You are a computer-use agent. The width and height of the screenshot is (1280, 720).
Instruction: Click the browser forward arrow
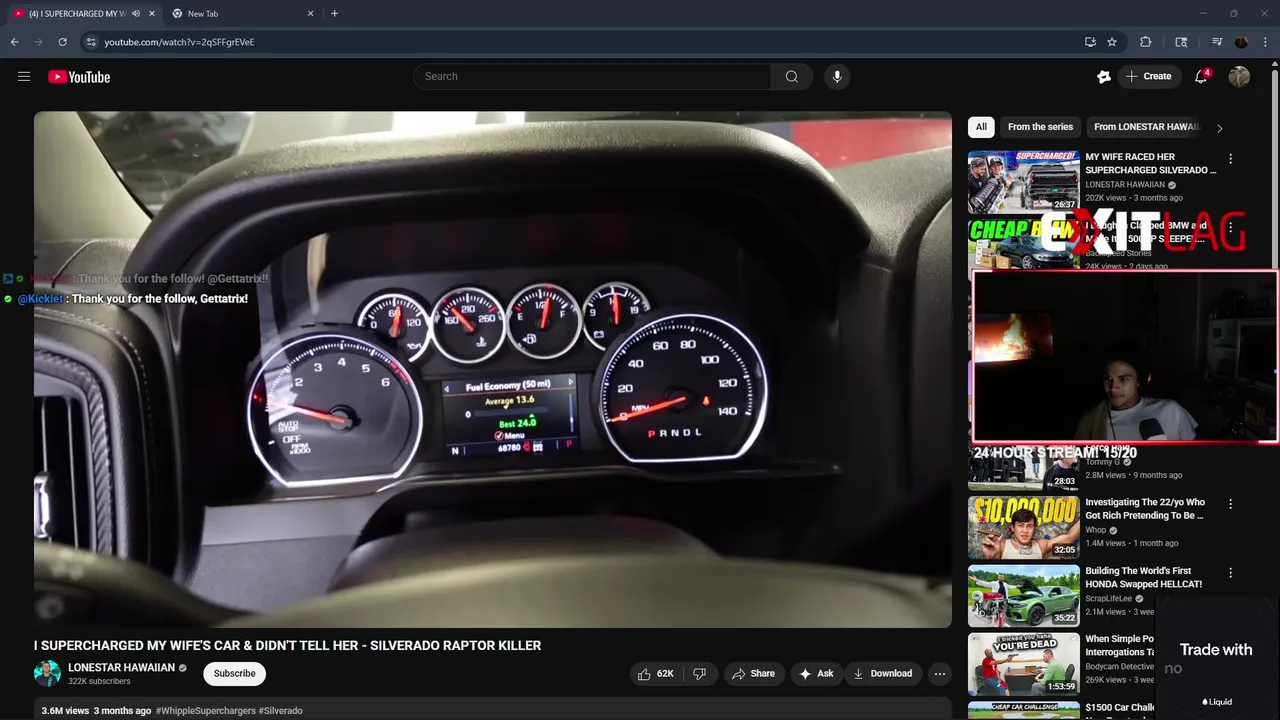pos(38,42)
